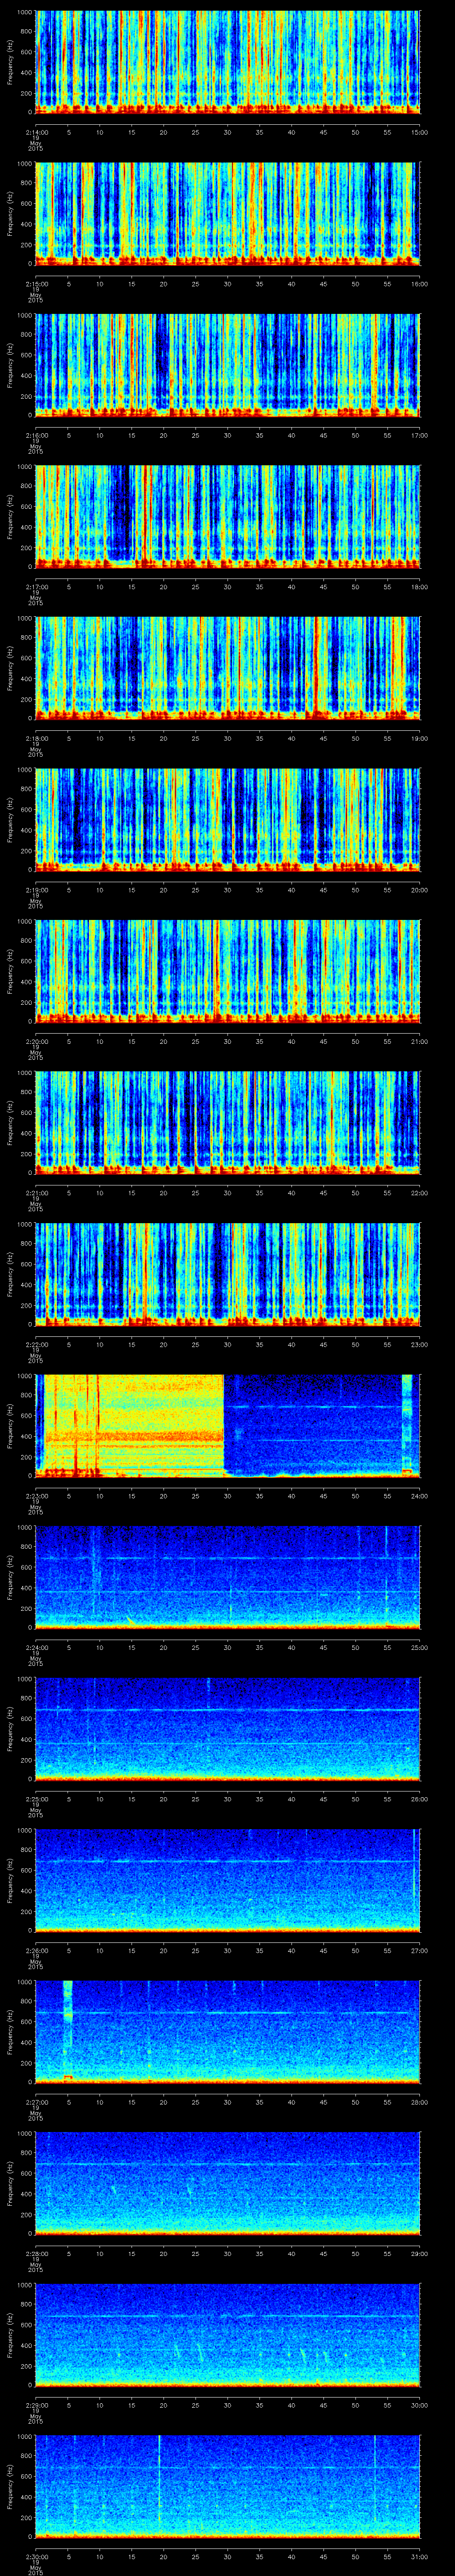The width and height of the screenshot is (455, 2576).
Task: Click the 24:00 end time label
Action: (420, 1495)
